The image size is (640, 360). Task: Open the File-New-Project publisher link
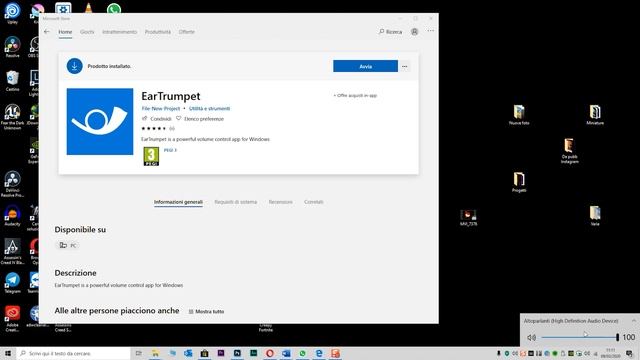[160, 109]
